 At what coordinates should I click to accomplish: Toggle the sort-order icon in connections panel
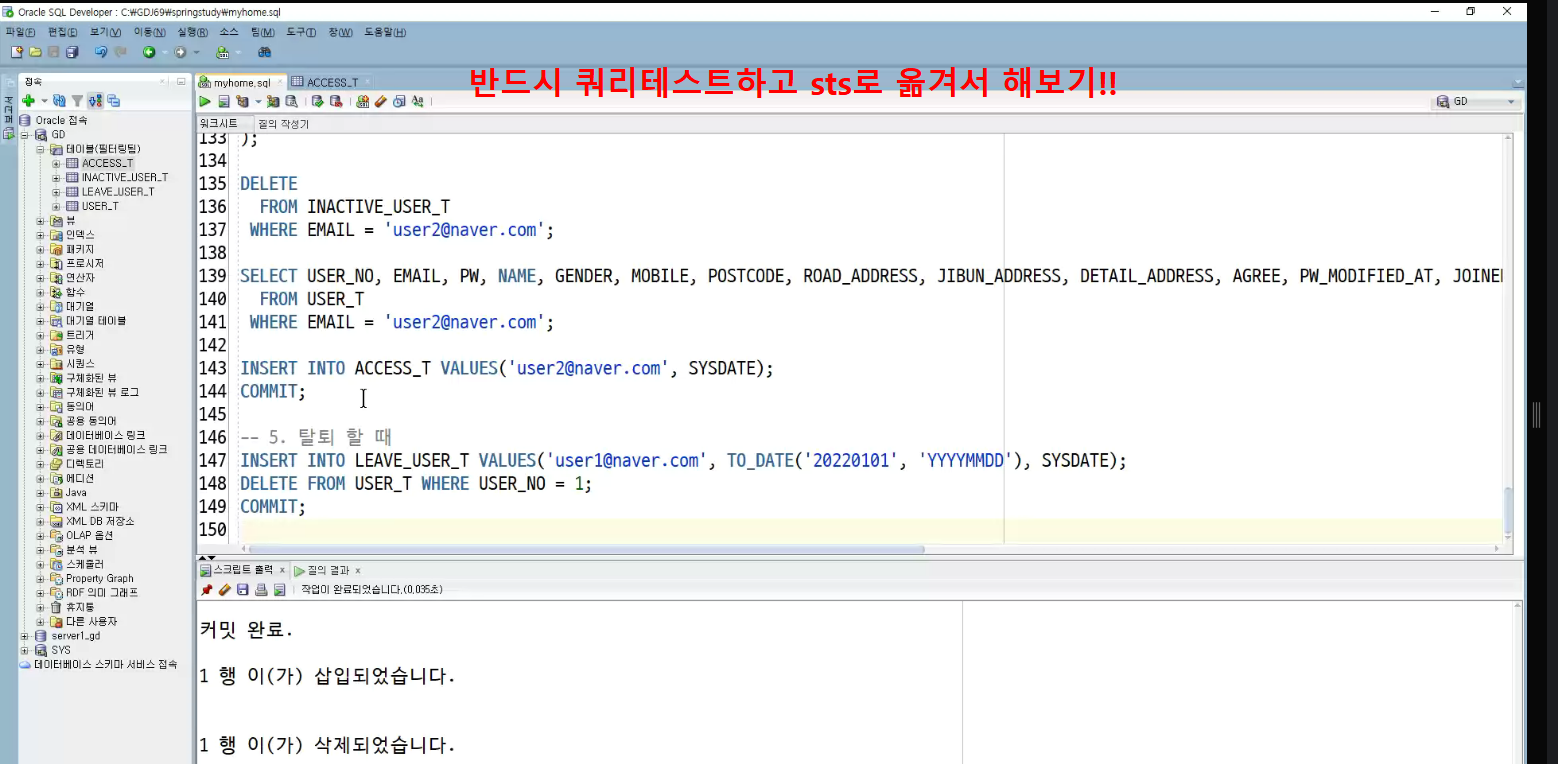click(x=95, y=101)
